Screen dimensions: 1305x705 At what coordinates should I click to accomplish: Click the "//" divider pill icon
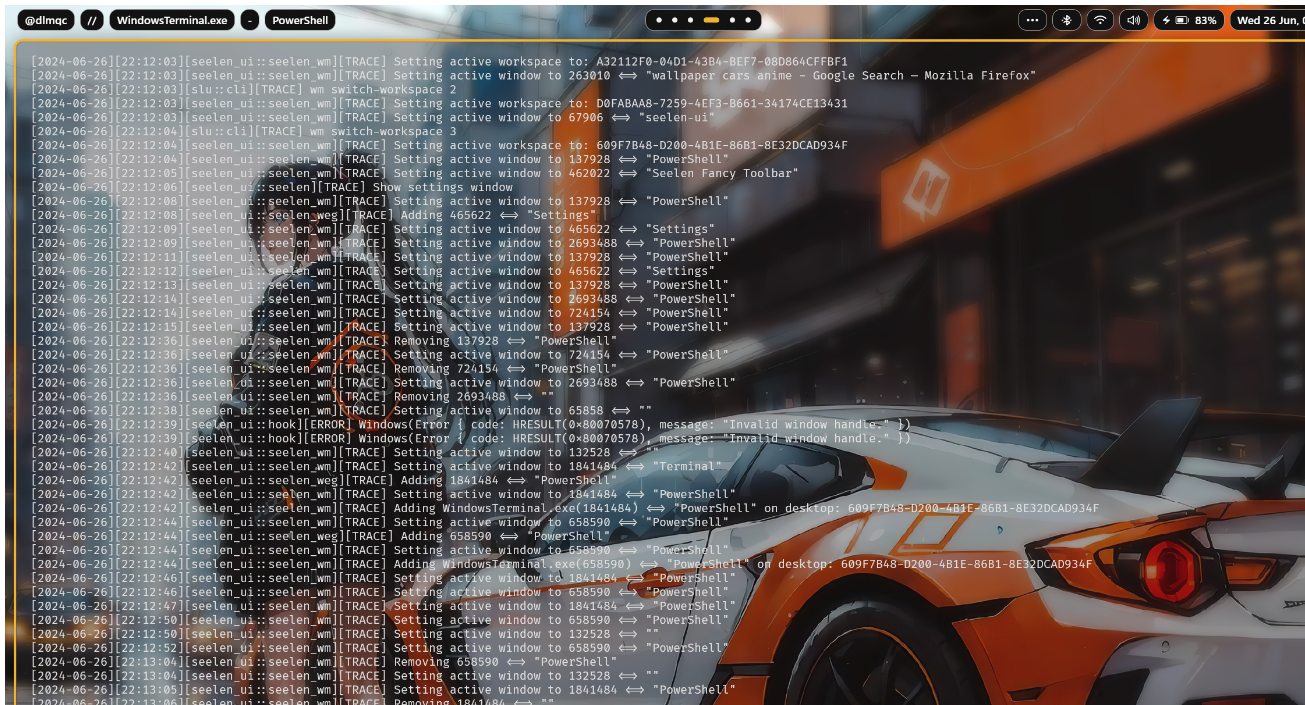coord(91,20)
